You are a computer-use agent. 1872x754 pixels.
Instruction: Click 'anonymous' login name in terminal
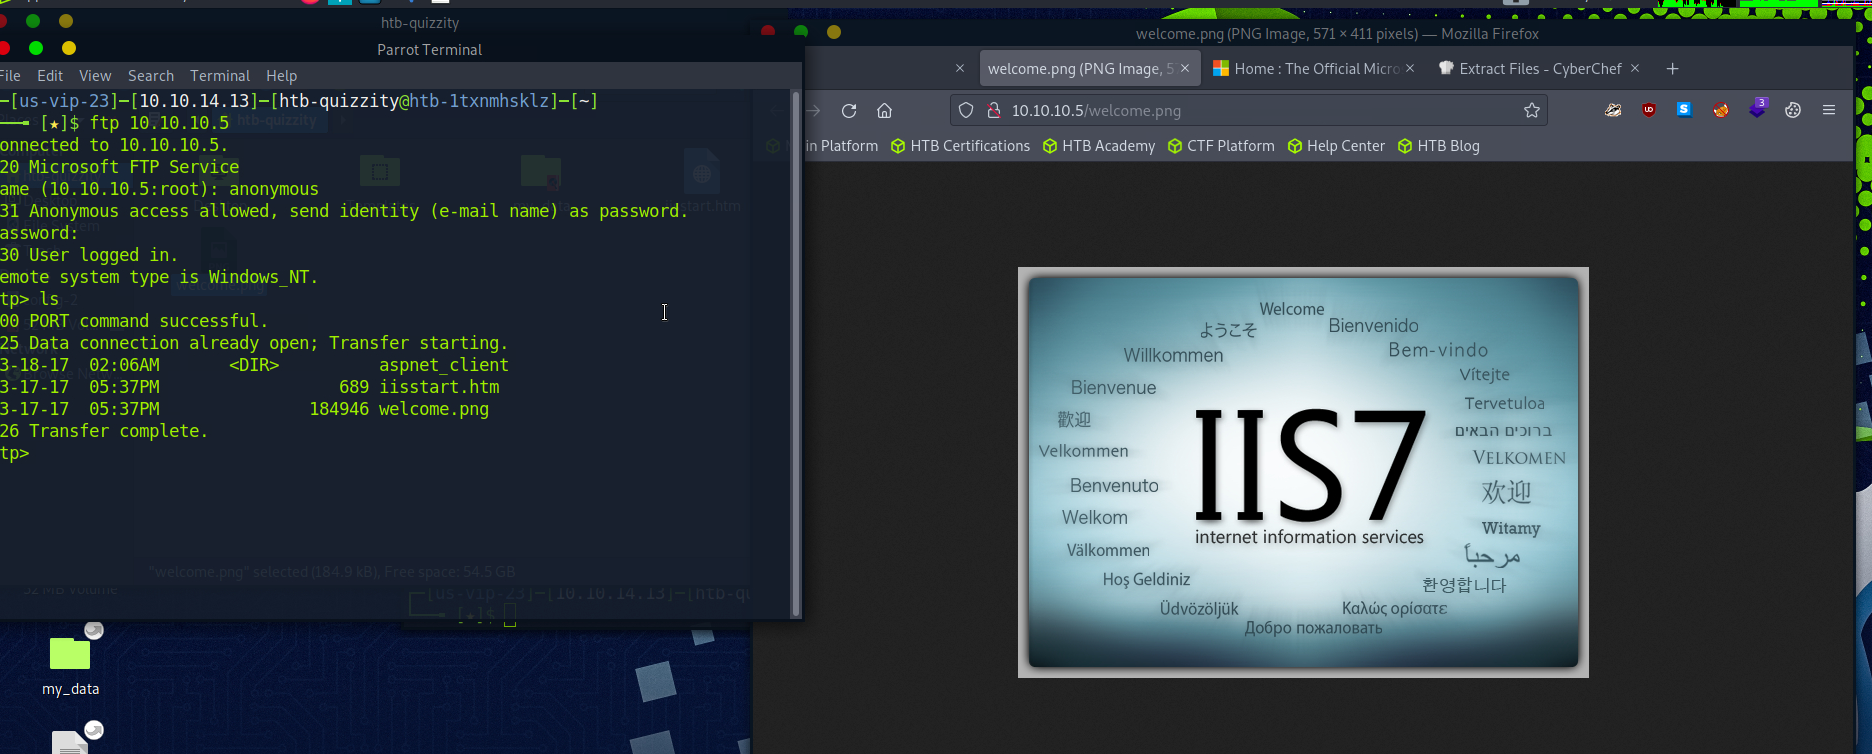pos(274,189)
